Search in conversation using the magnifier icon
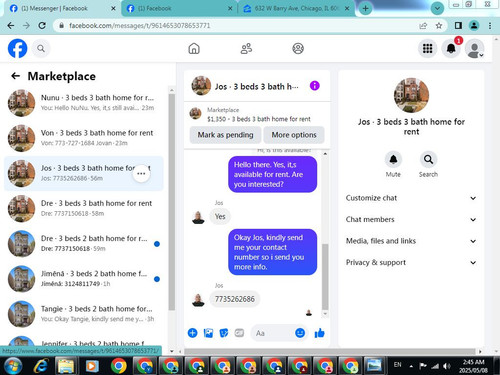The height and width of the screenshot is (375, 500). pos(428,160)
